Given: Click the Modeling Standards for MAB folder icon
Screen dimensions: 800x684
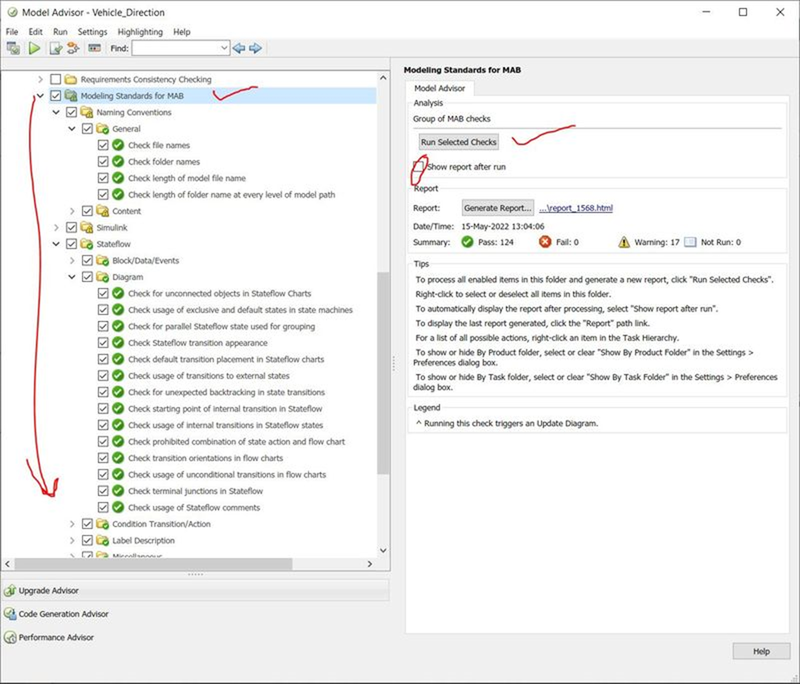Looking at the screenshot, I should click(x=71, y=96).
